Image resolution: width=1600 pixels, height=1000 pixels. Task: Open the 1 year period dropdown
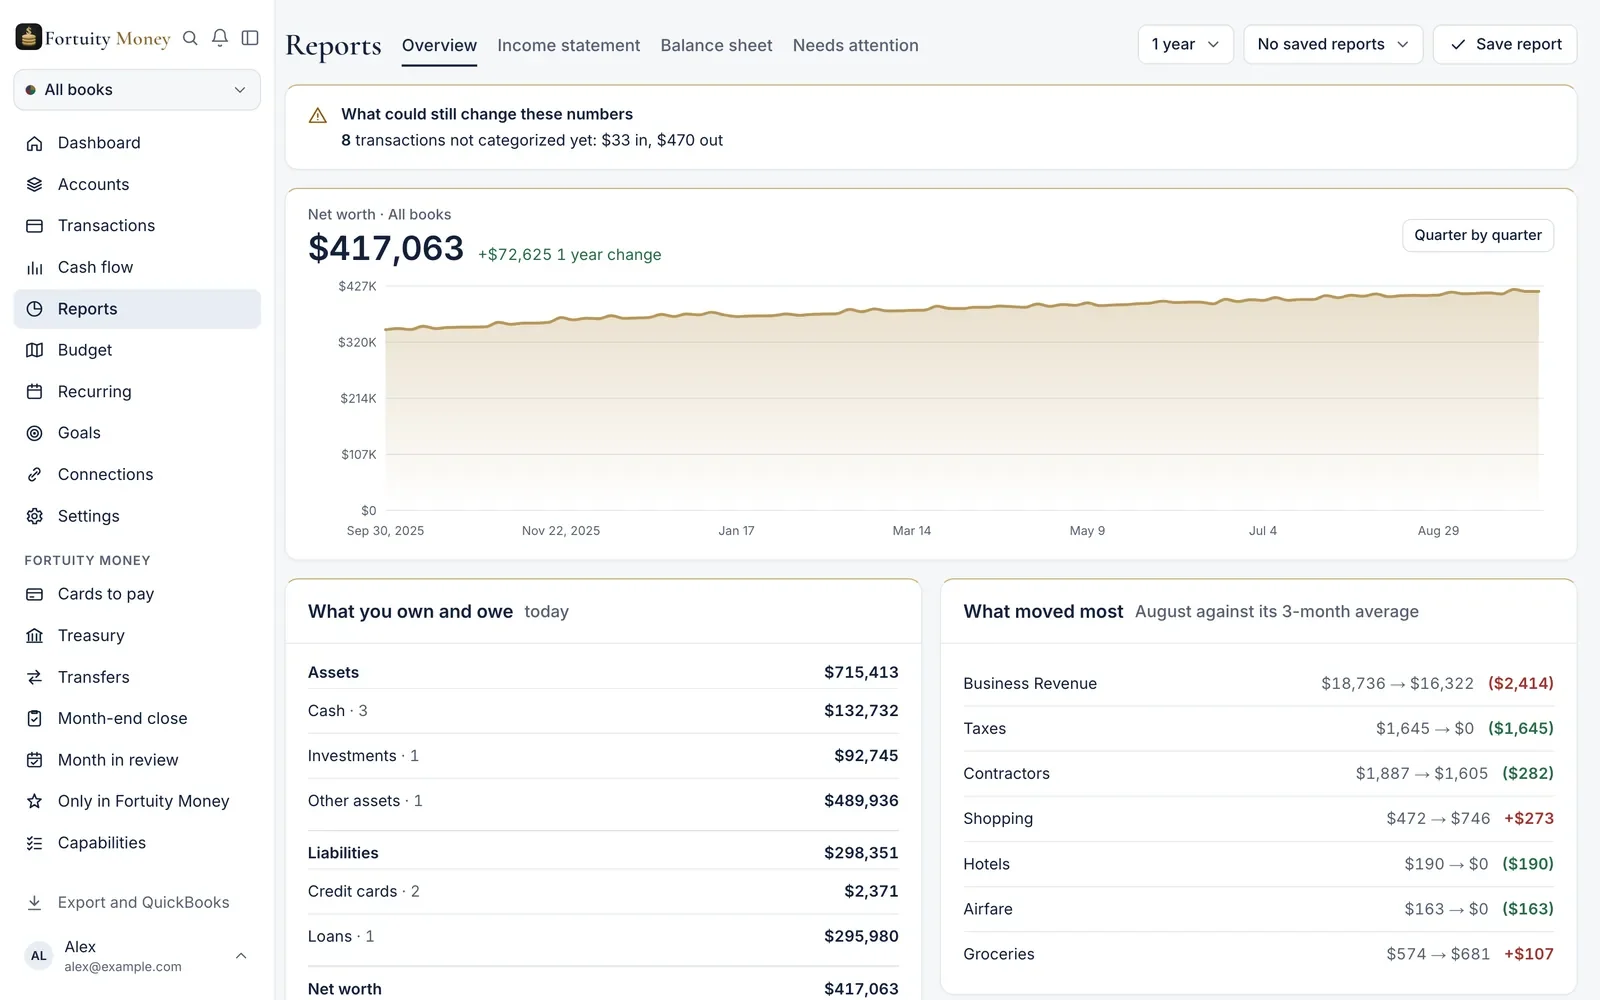point(1186,44)
